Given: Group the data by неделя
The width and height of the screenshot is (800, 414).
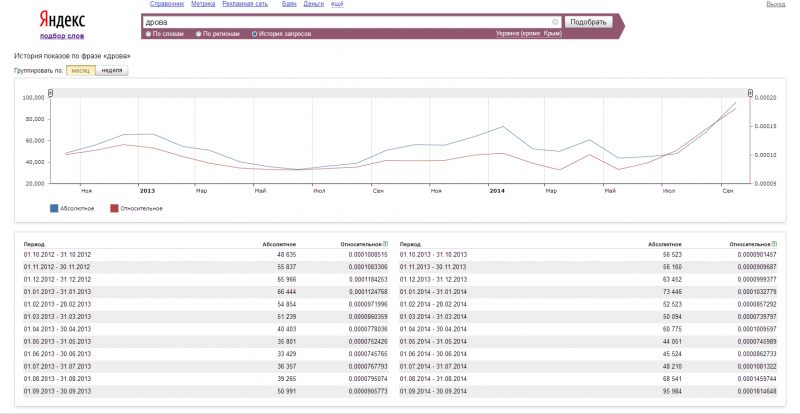Looking at the screenshot, I should (x=112, y=70).
